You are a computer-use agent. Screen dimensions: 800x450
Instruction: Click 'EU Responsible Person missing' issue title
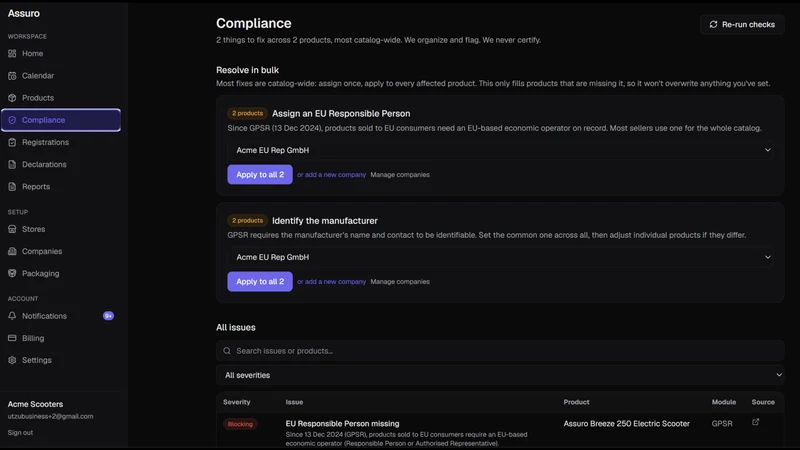[x=342, y=423]
